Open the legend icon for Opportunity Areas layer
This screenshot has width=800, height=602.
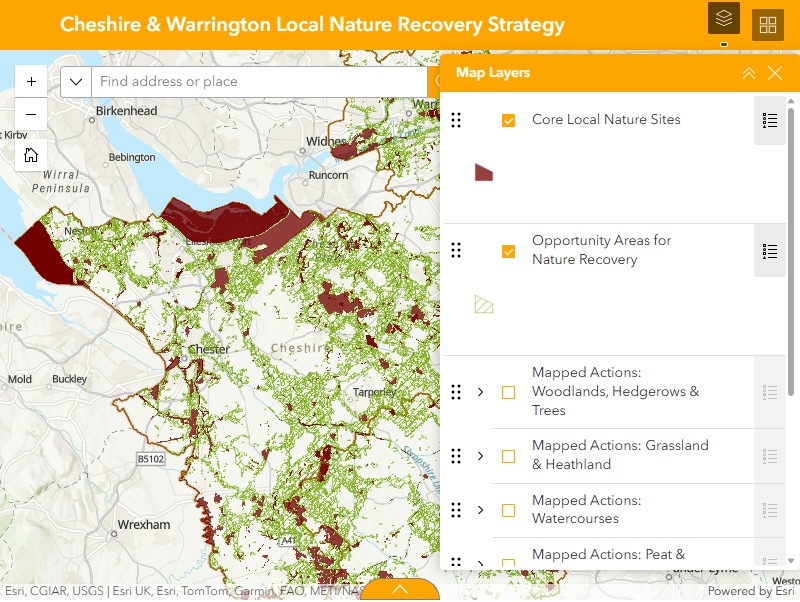[x=770, y=250]
